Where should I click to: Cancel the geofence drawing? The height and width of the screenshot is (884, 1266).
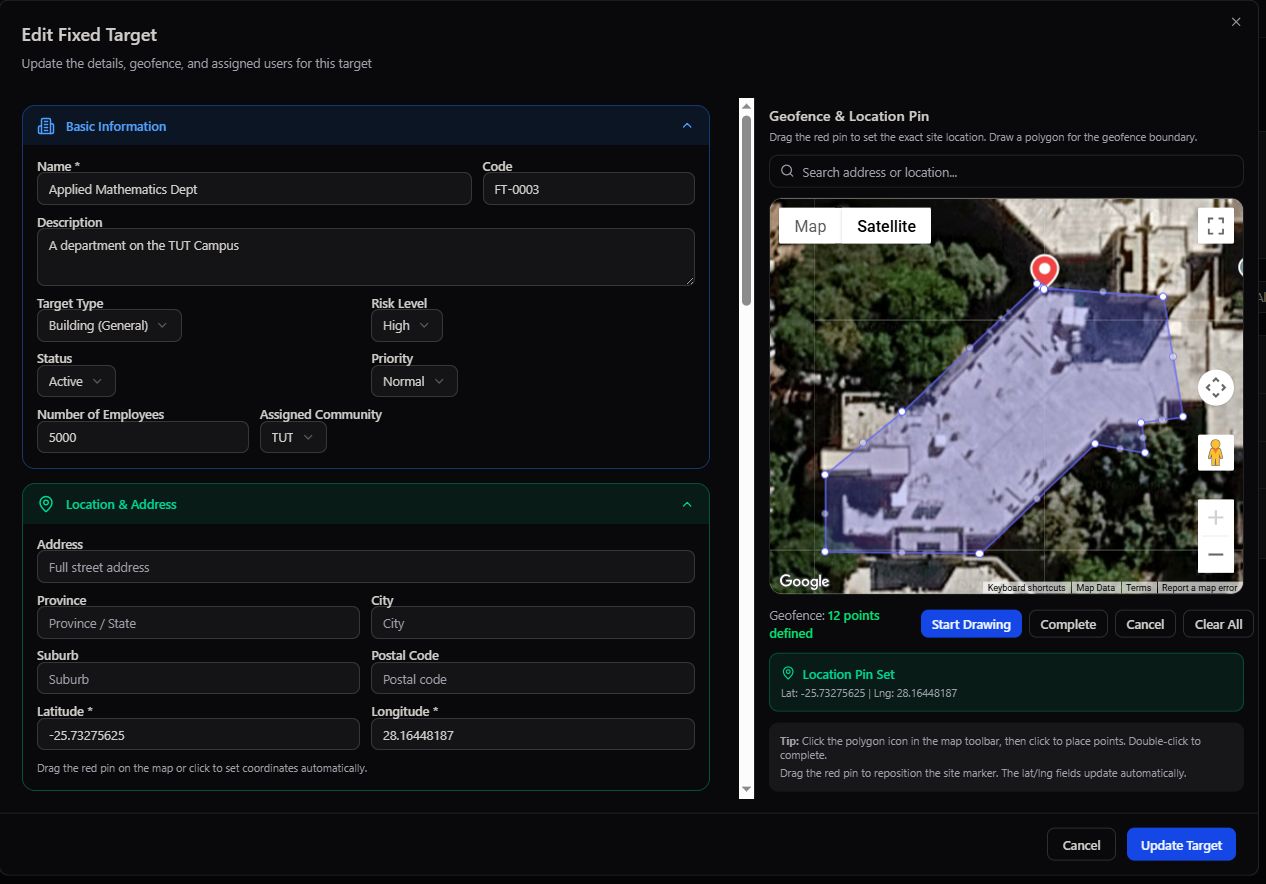[1145, 624]
